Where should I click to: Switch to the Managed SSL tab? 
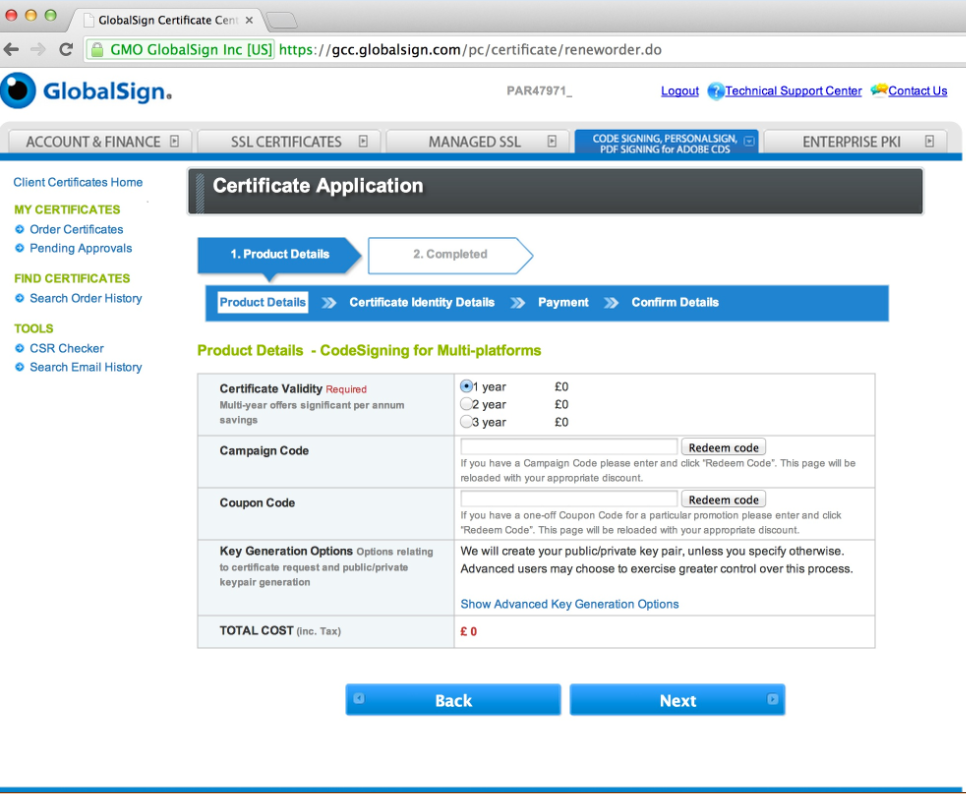pyautogui.click(x=475, y=142)
